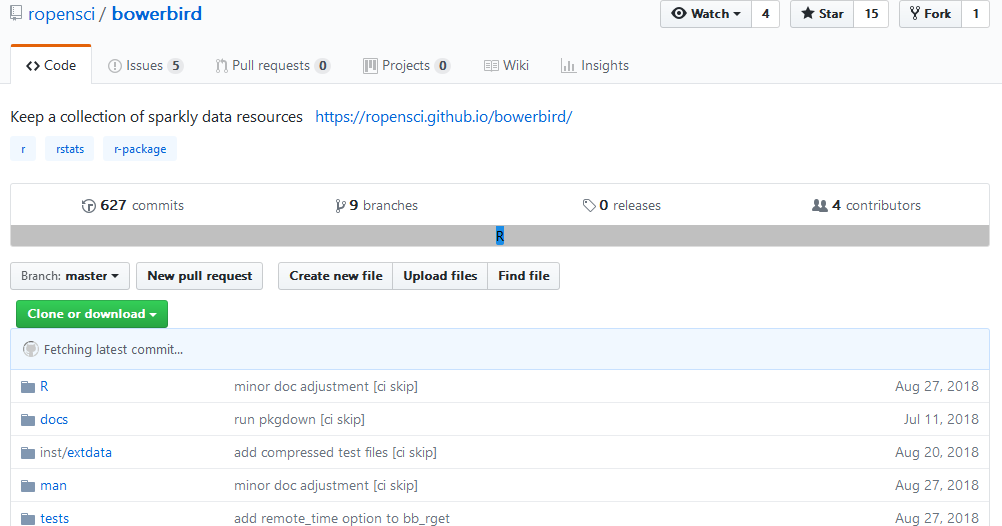Click the New pull request button
This screenshot has width=1002, height=526.
coord(199,276)
